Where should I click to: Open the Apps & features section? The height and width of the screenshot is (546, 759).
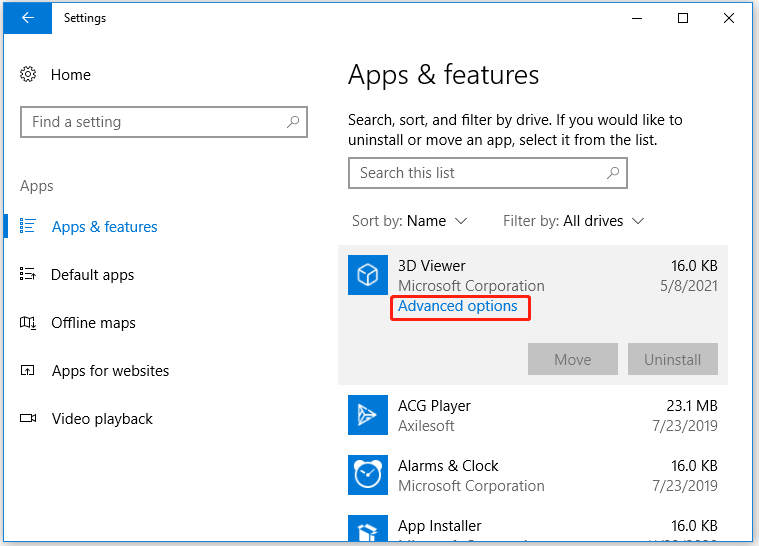(x=104, y=227)
